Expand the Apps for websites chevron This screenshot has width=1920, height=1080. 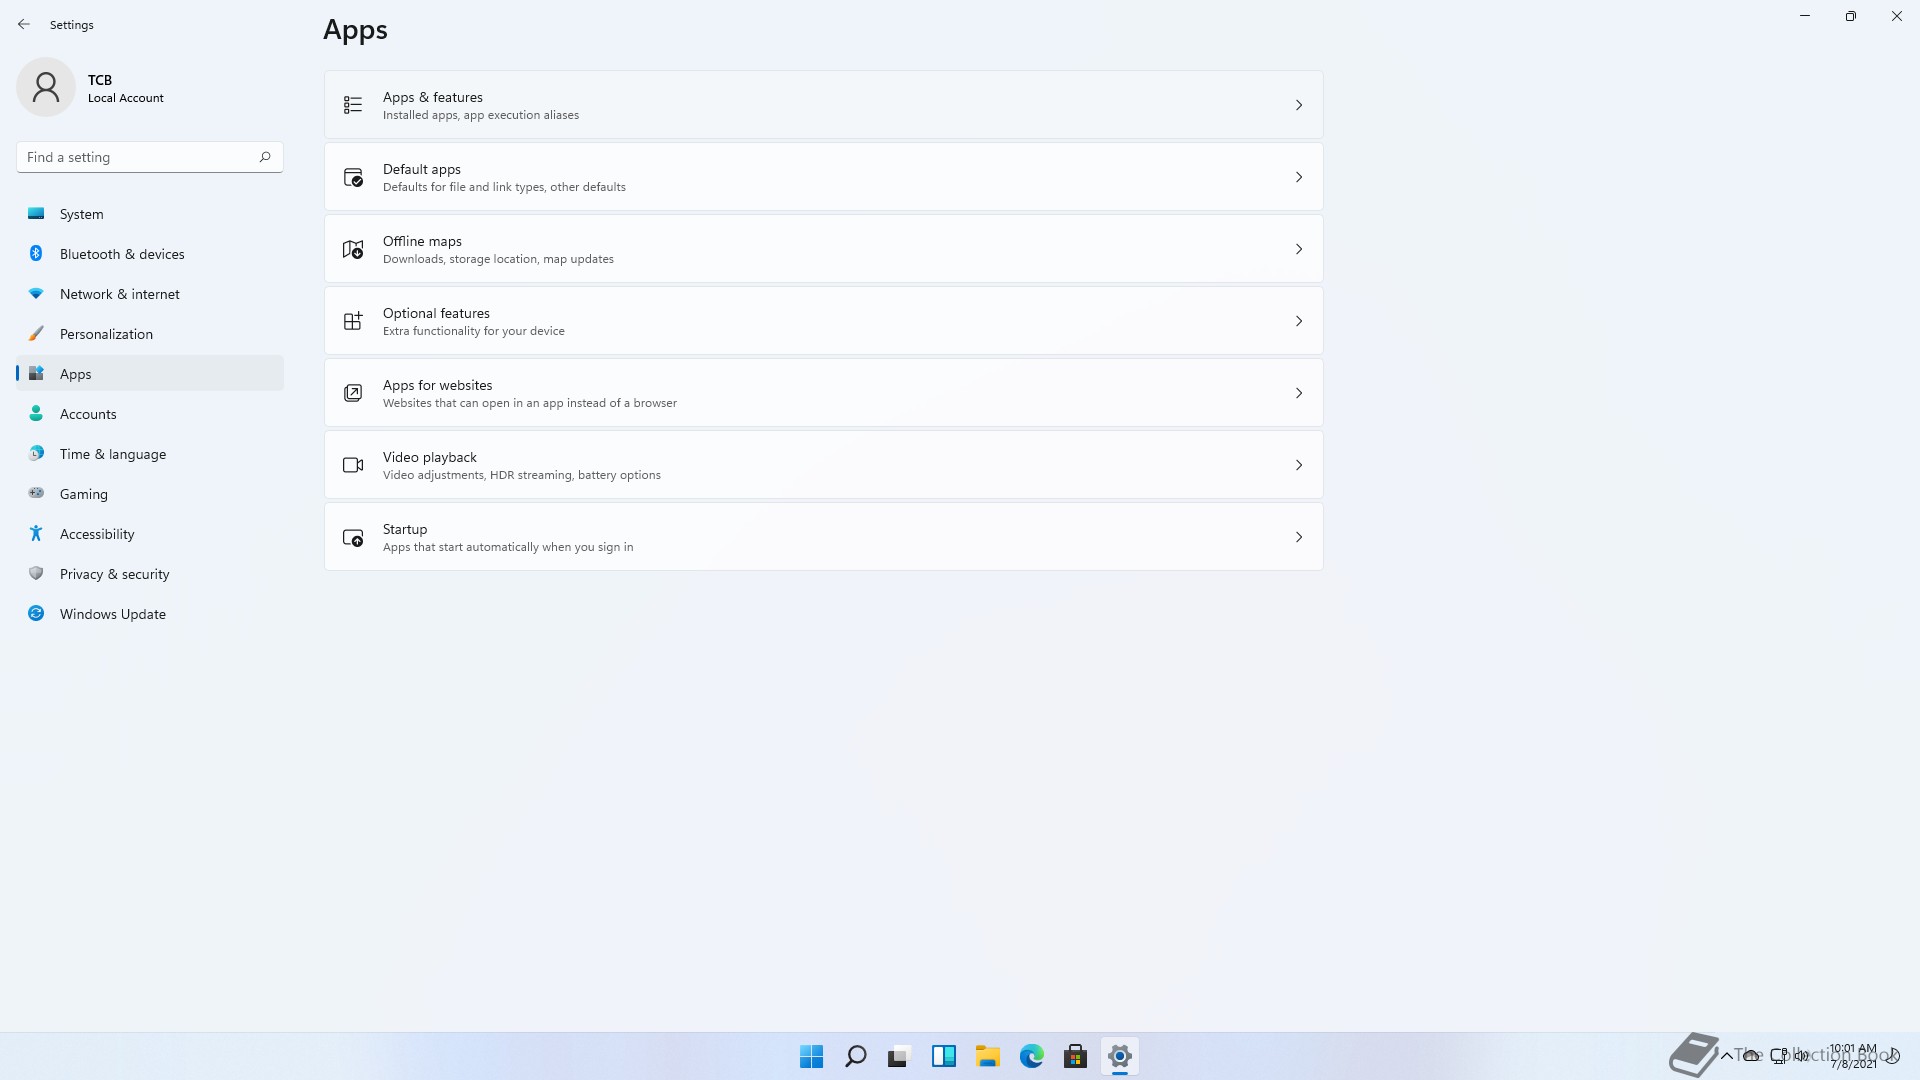pos(1298,393)
